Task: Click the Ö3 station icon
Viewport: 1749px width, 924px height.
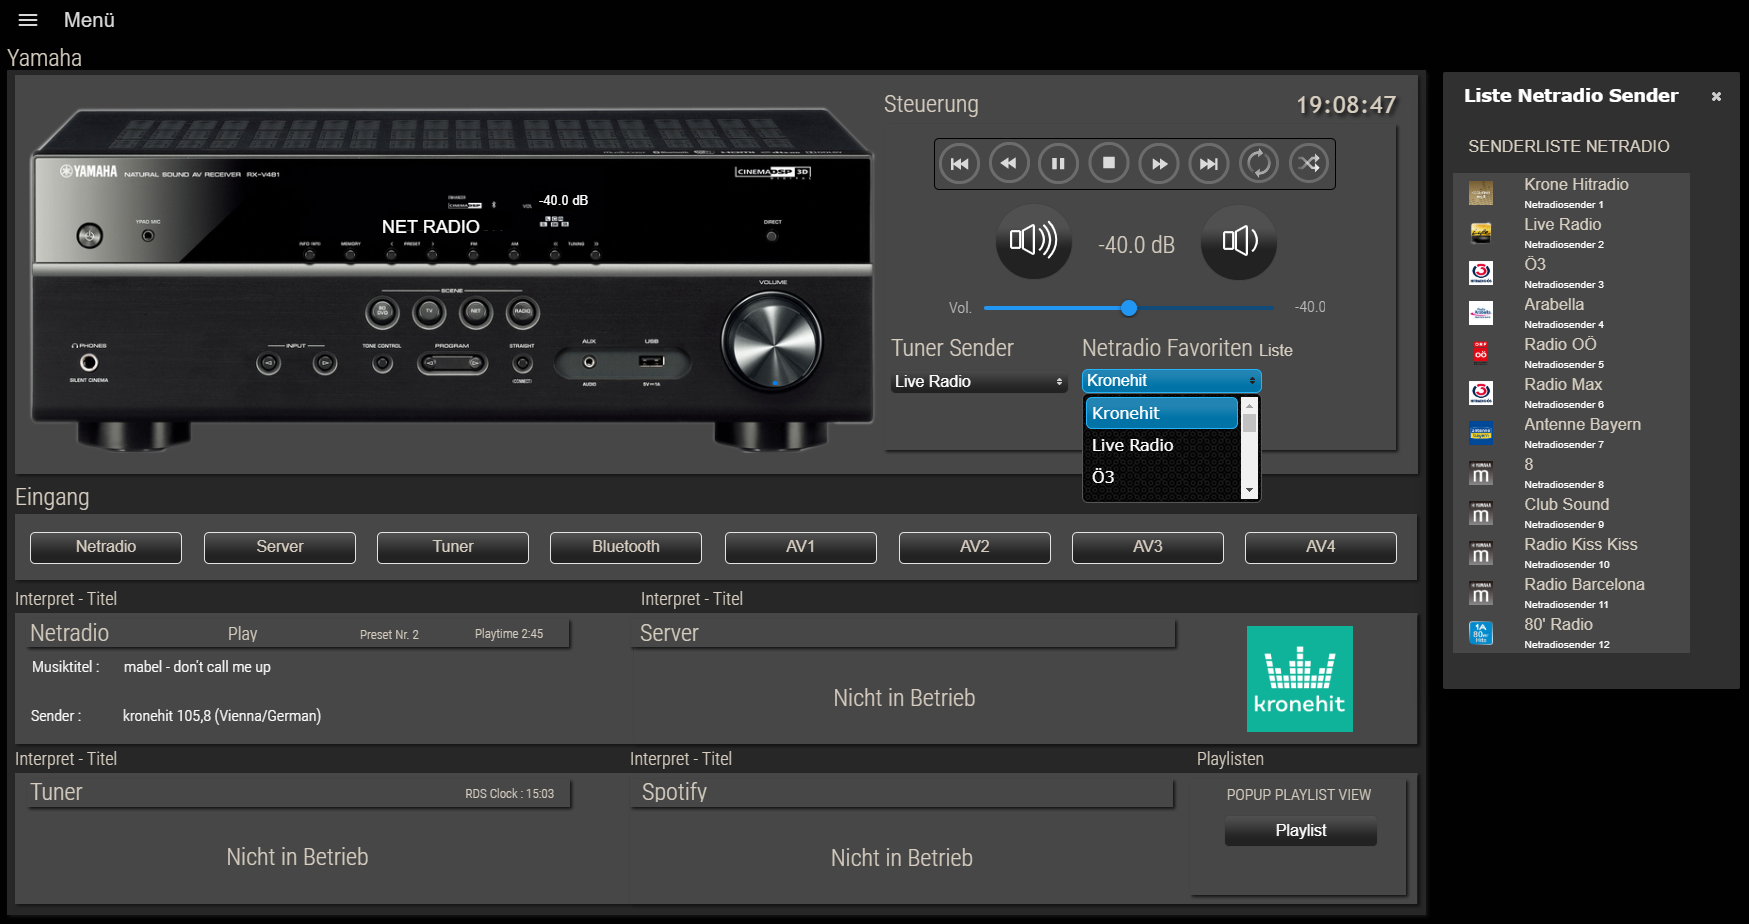Action: (1481, 273)
